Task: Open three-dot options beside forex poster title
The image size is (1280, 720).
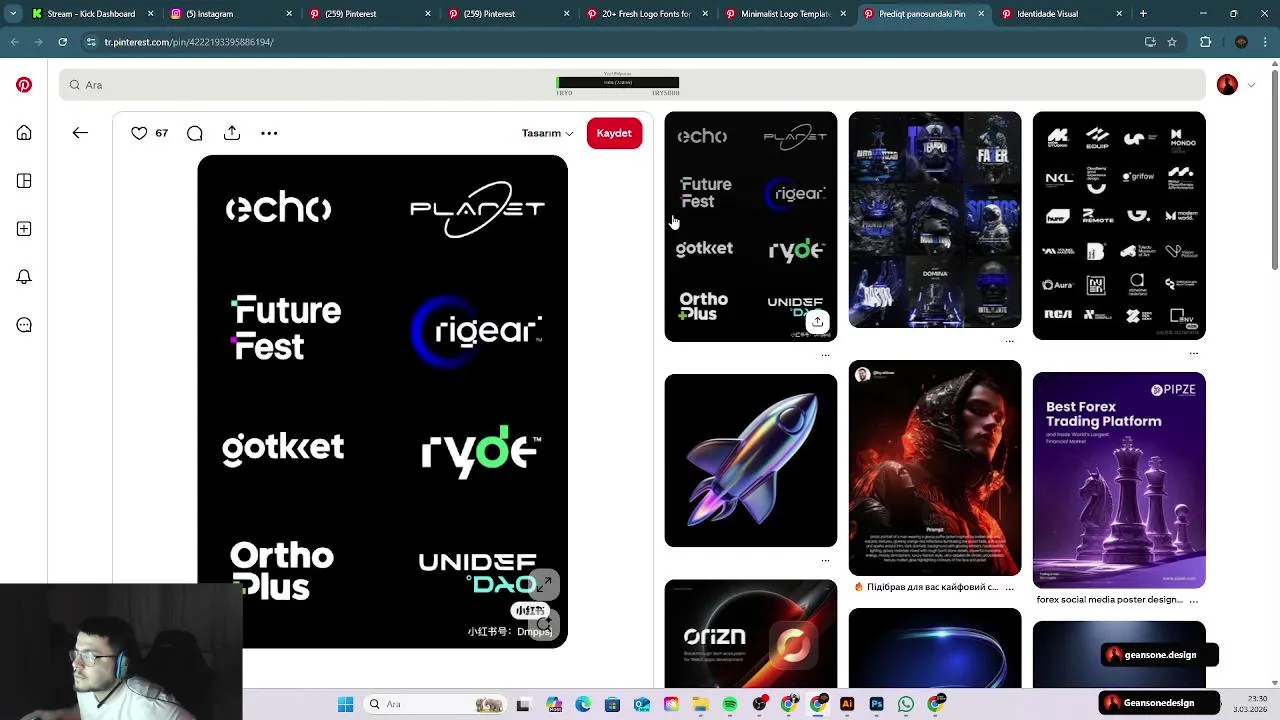Action: [x=1194, y=600]
